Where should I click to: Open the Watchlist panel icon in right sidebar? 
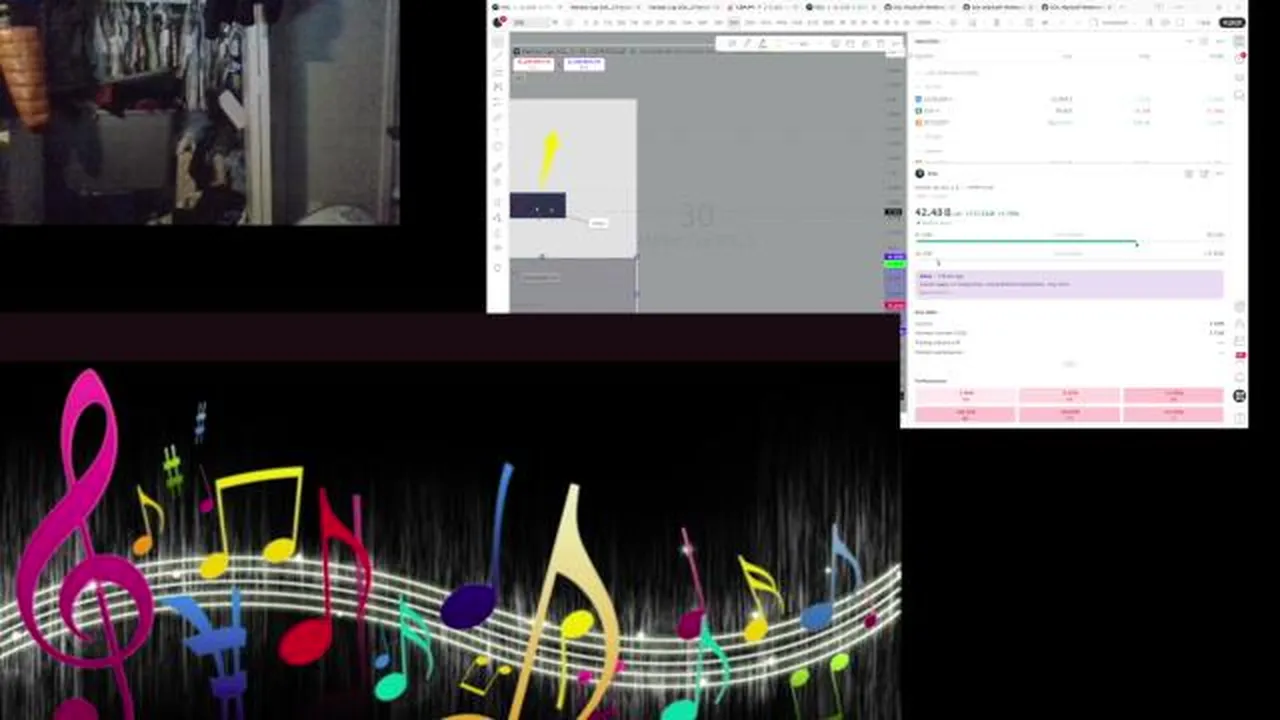(1240, 42)
